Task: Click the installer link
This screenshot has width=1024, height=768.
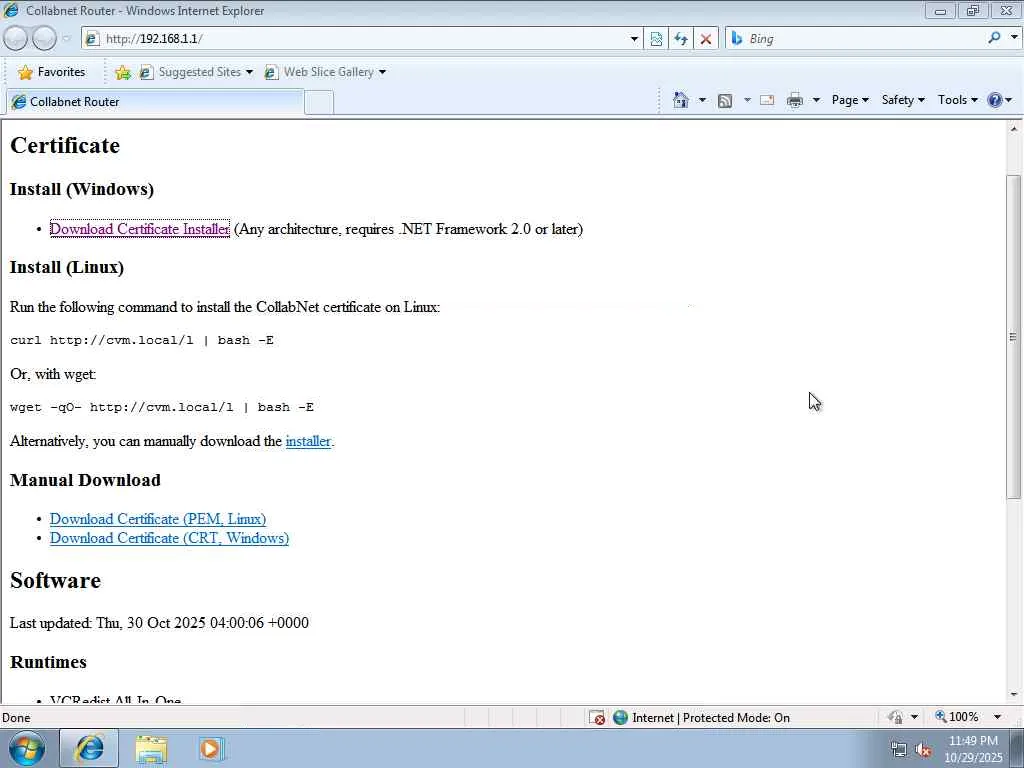Action: [x=308, y=441]
